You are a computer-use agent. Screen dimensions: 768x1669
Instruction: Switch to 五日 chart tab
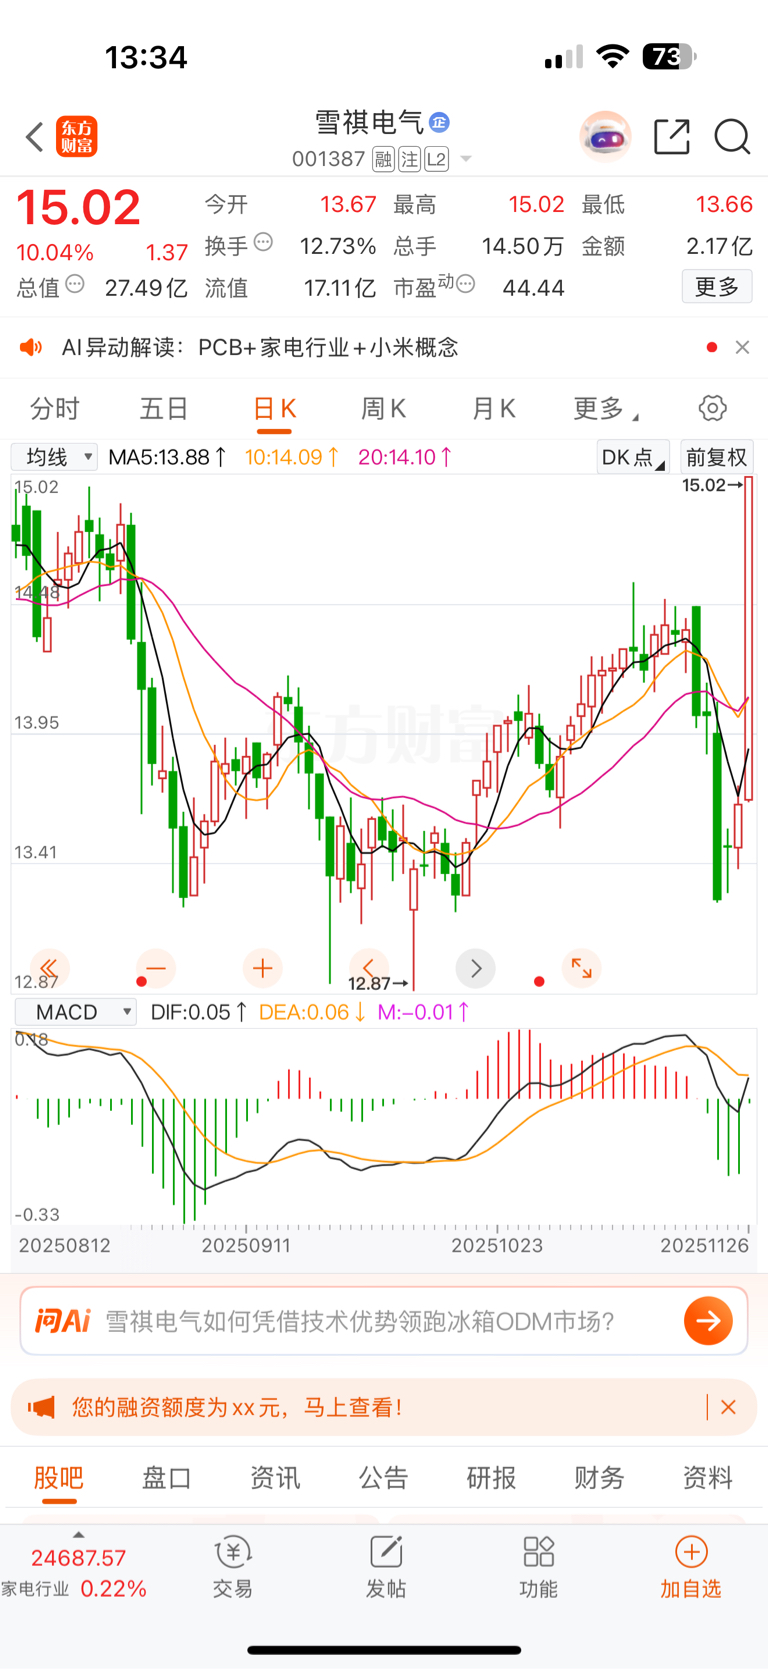164,409
